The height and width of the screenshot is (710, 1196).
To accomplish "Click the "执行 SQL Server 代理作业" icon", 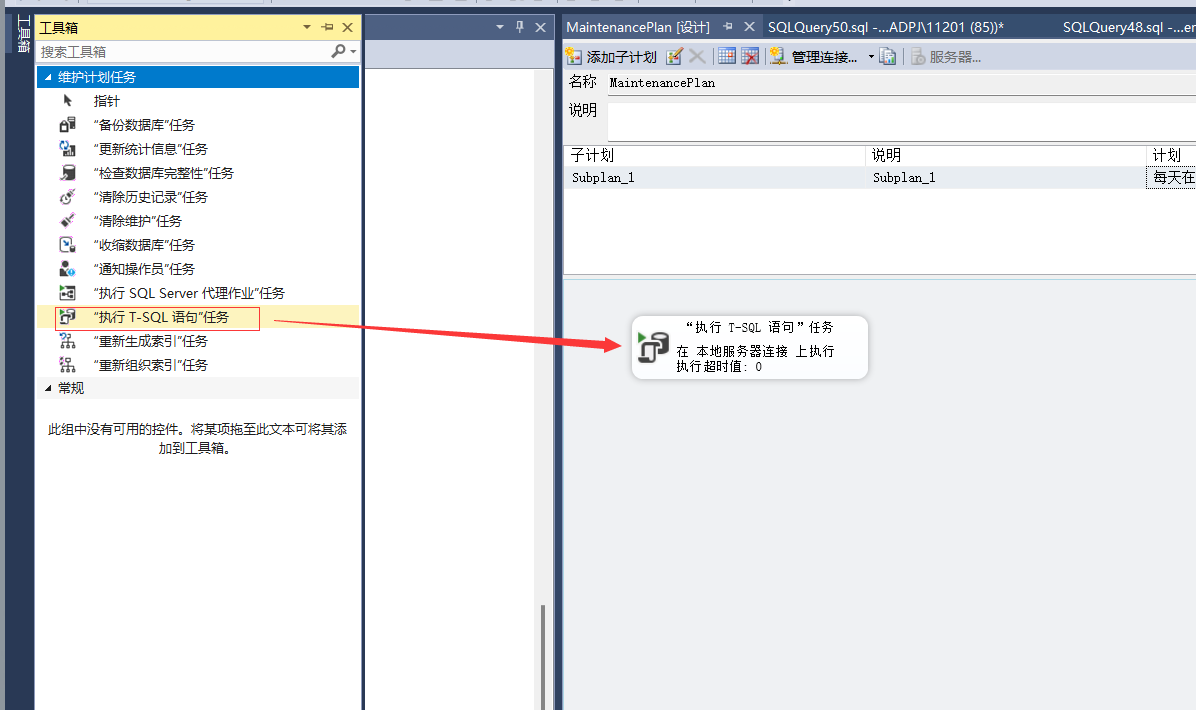I will [68, 293].
